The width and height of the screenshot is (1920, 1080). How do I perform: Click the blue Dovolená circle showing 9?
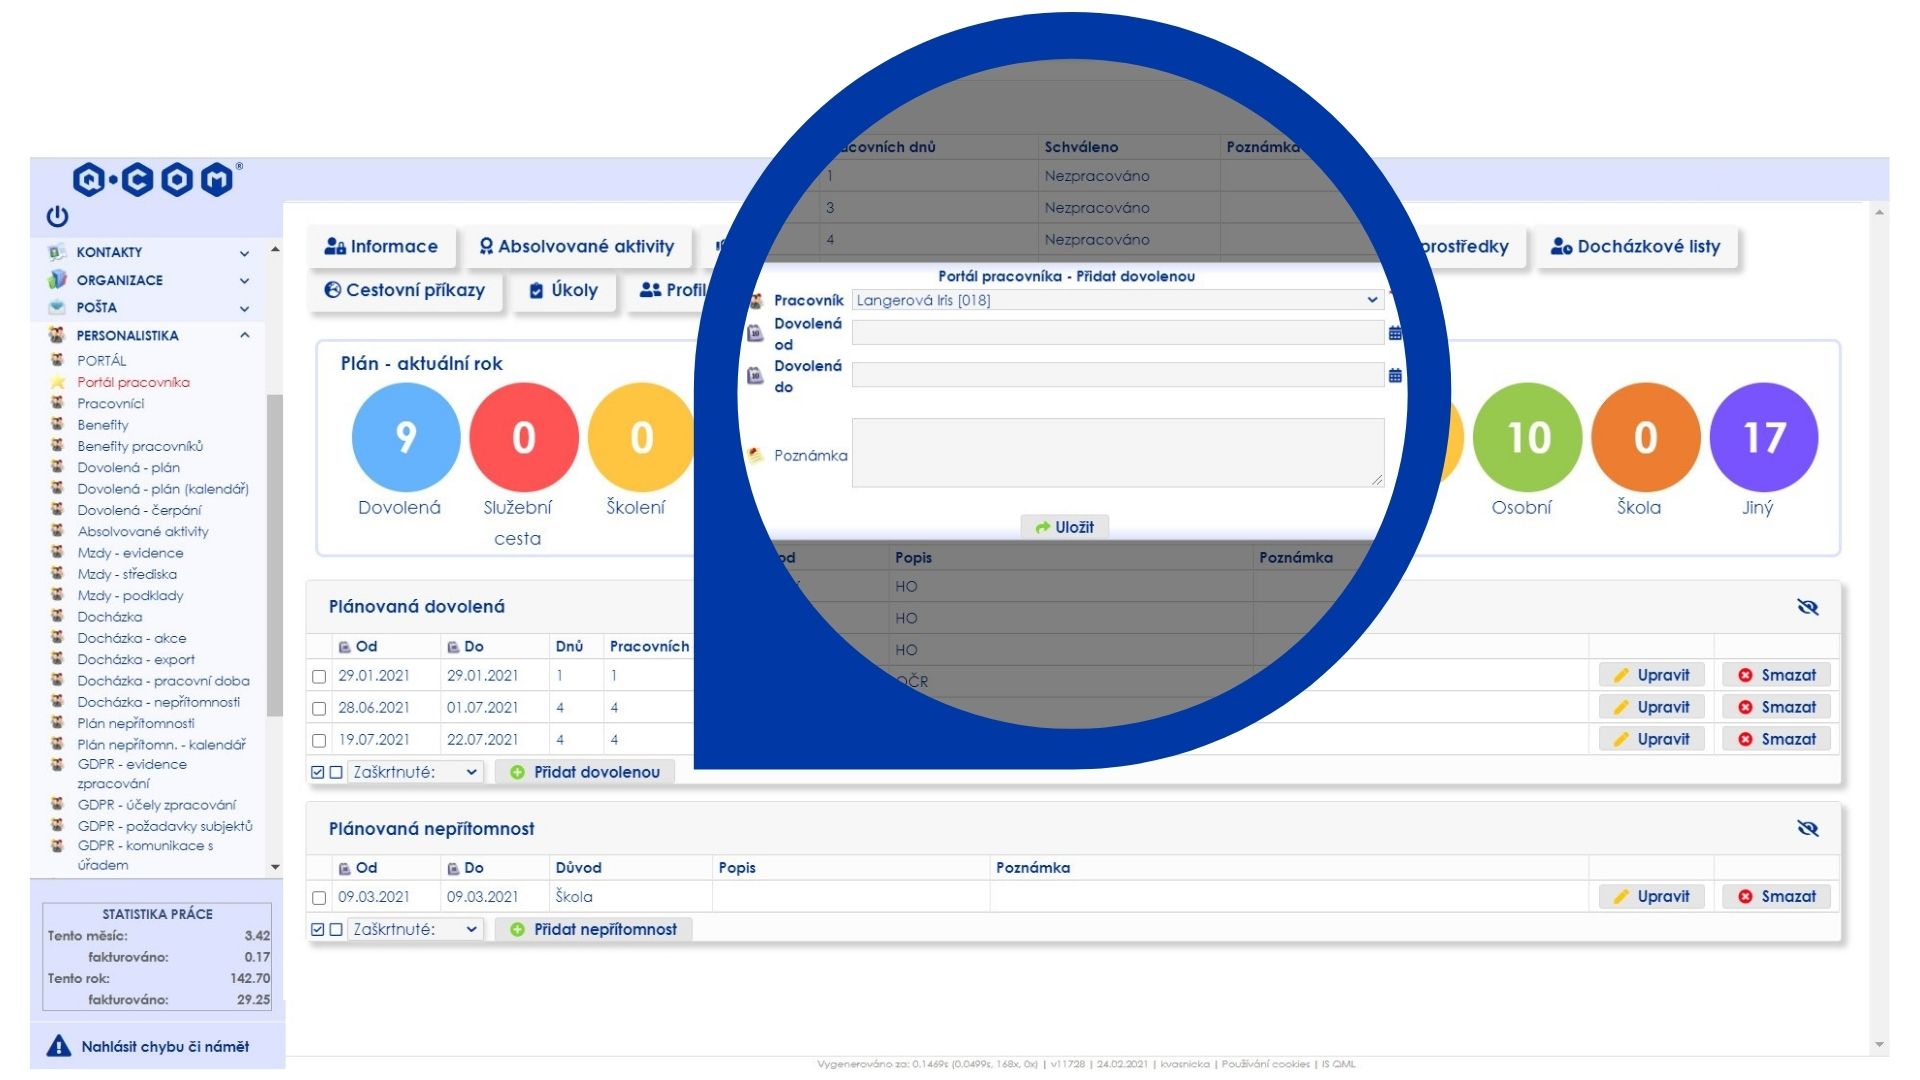coord(405,437)
